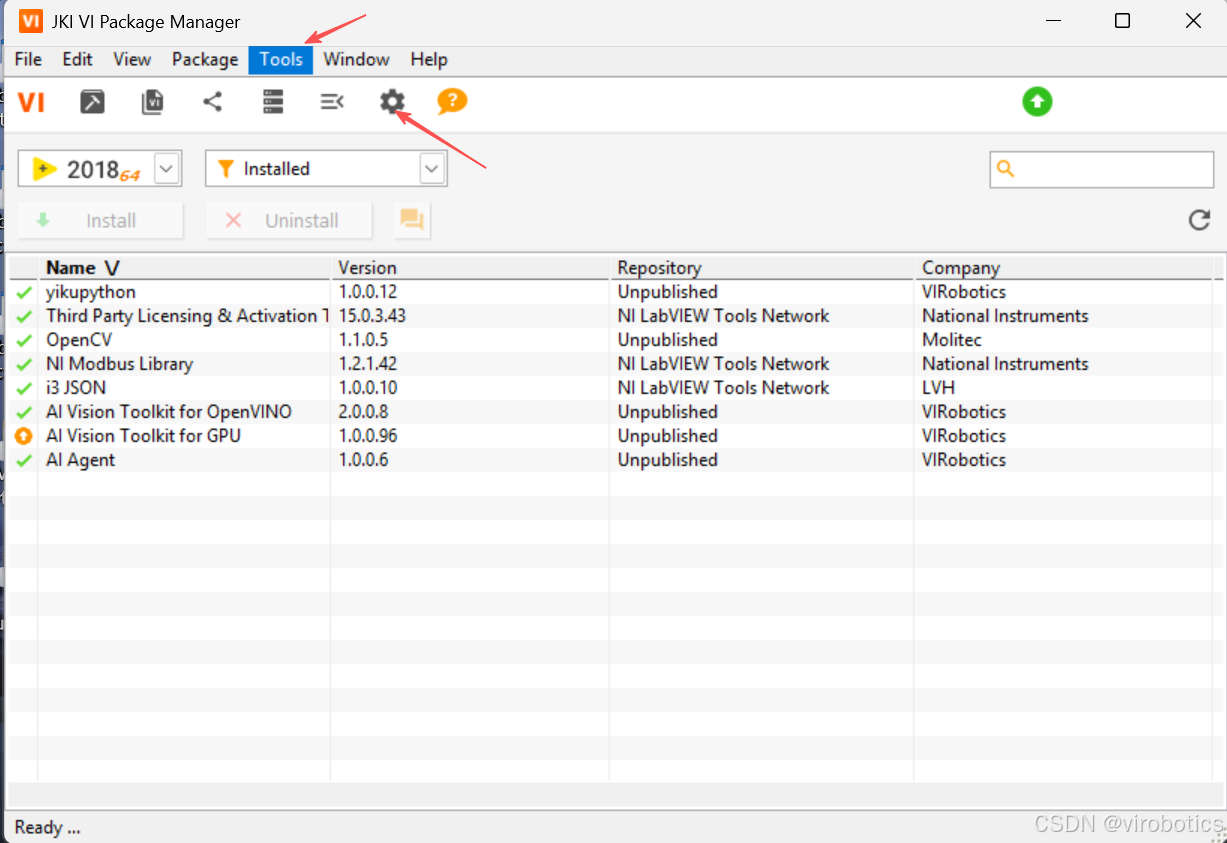1227x843 pixels.
Task: Click the green checkmark beside yikupython
Action: (24, 293)
